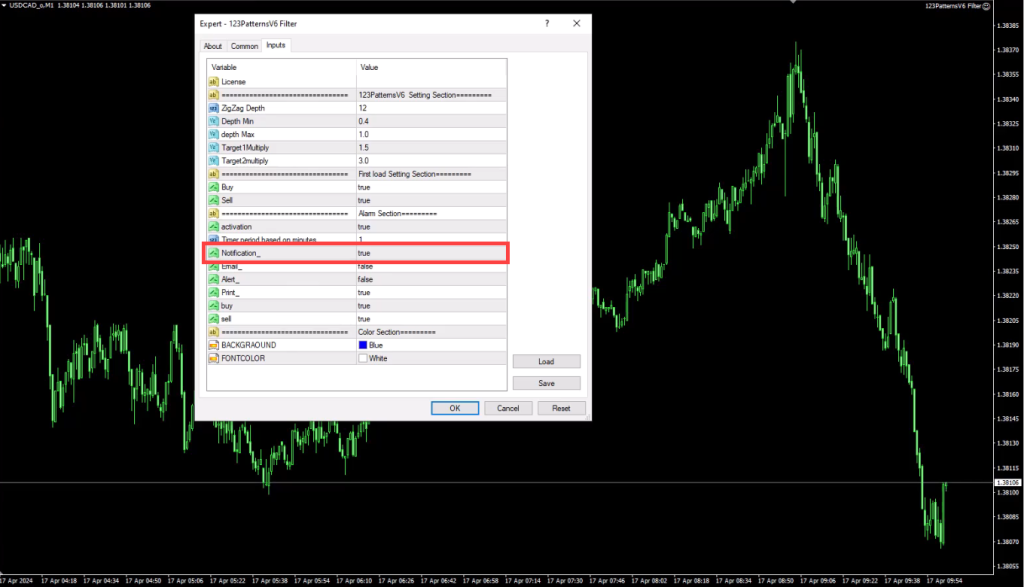The image size is (1024, 587).
Task: Toggle the Alert_ false value
Action: [x=430, y=280]
